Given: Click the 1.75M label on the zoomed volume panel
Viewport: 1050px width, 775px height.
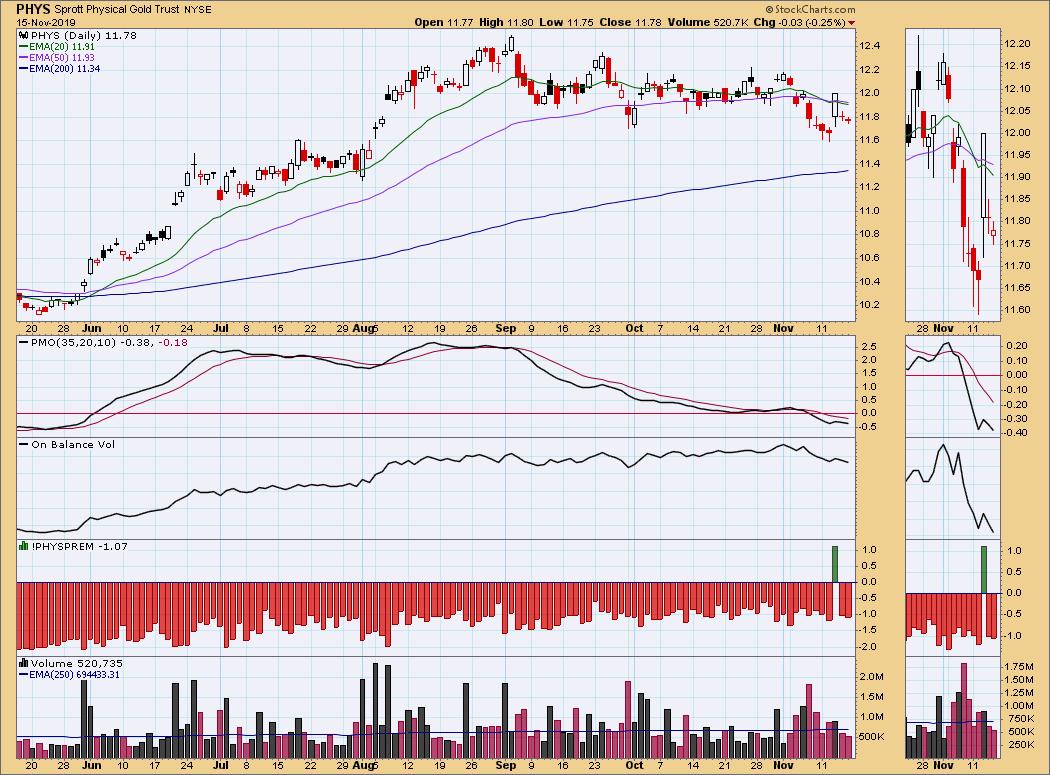Looking at the screenshot, I should tap(1019, 666).
